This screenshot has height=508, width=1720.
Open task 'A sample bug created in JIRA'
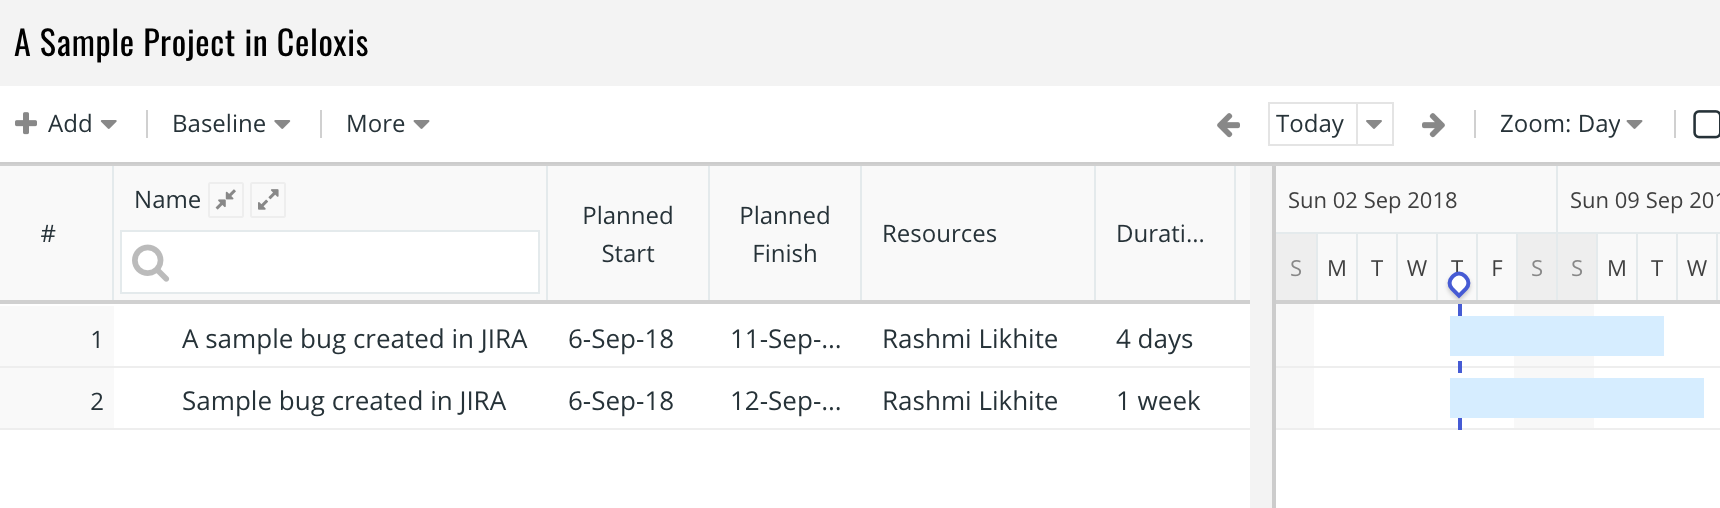[x=354, y=339]
